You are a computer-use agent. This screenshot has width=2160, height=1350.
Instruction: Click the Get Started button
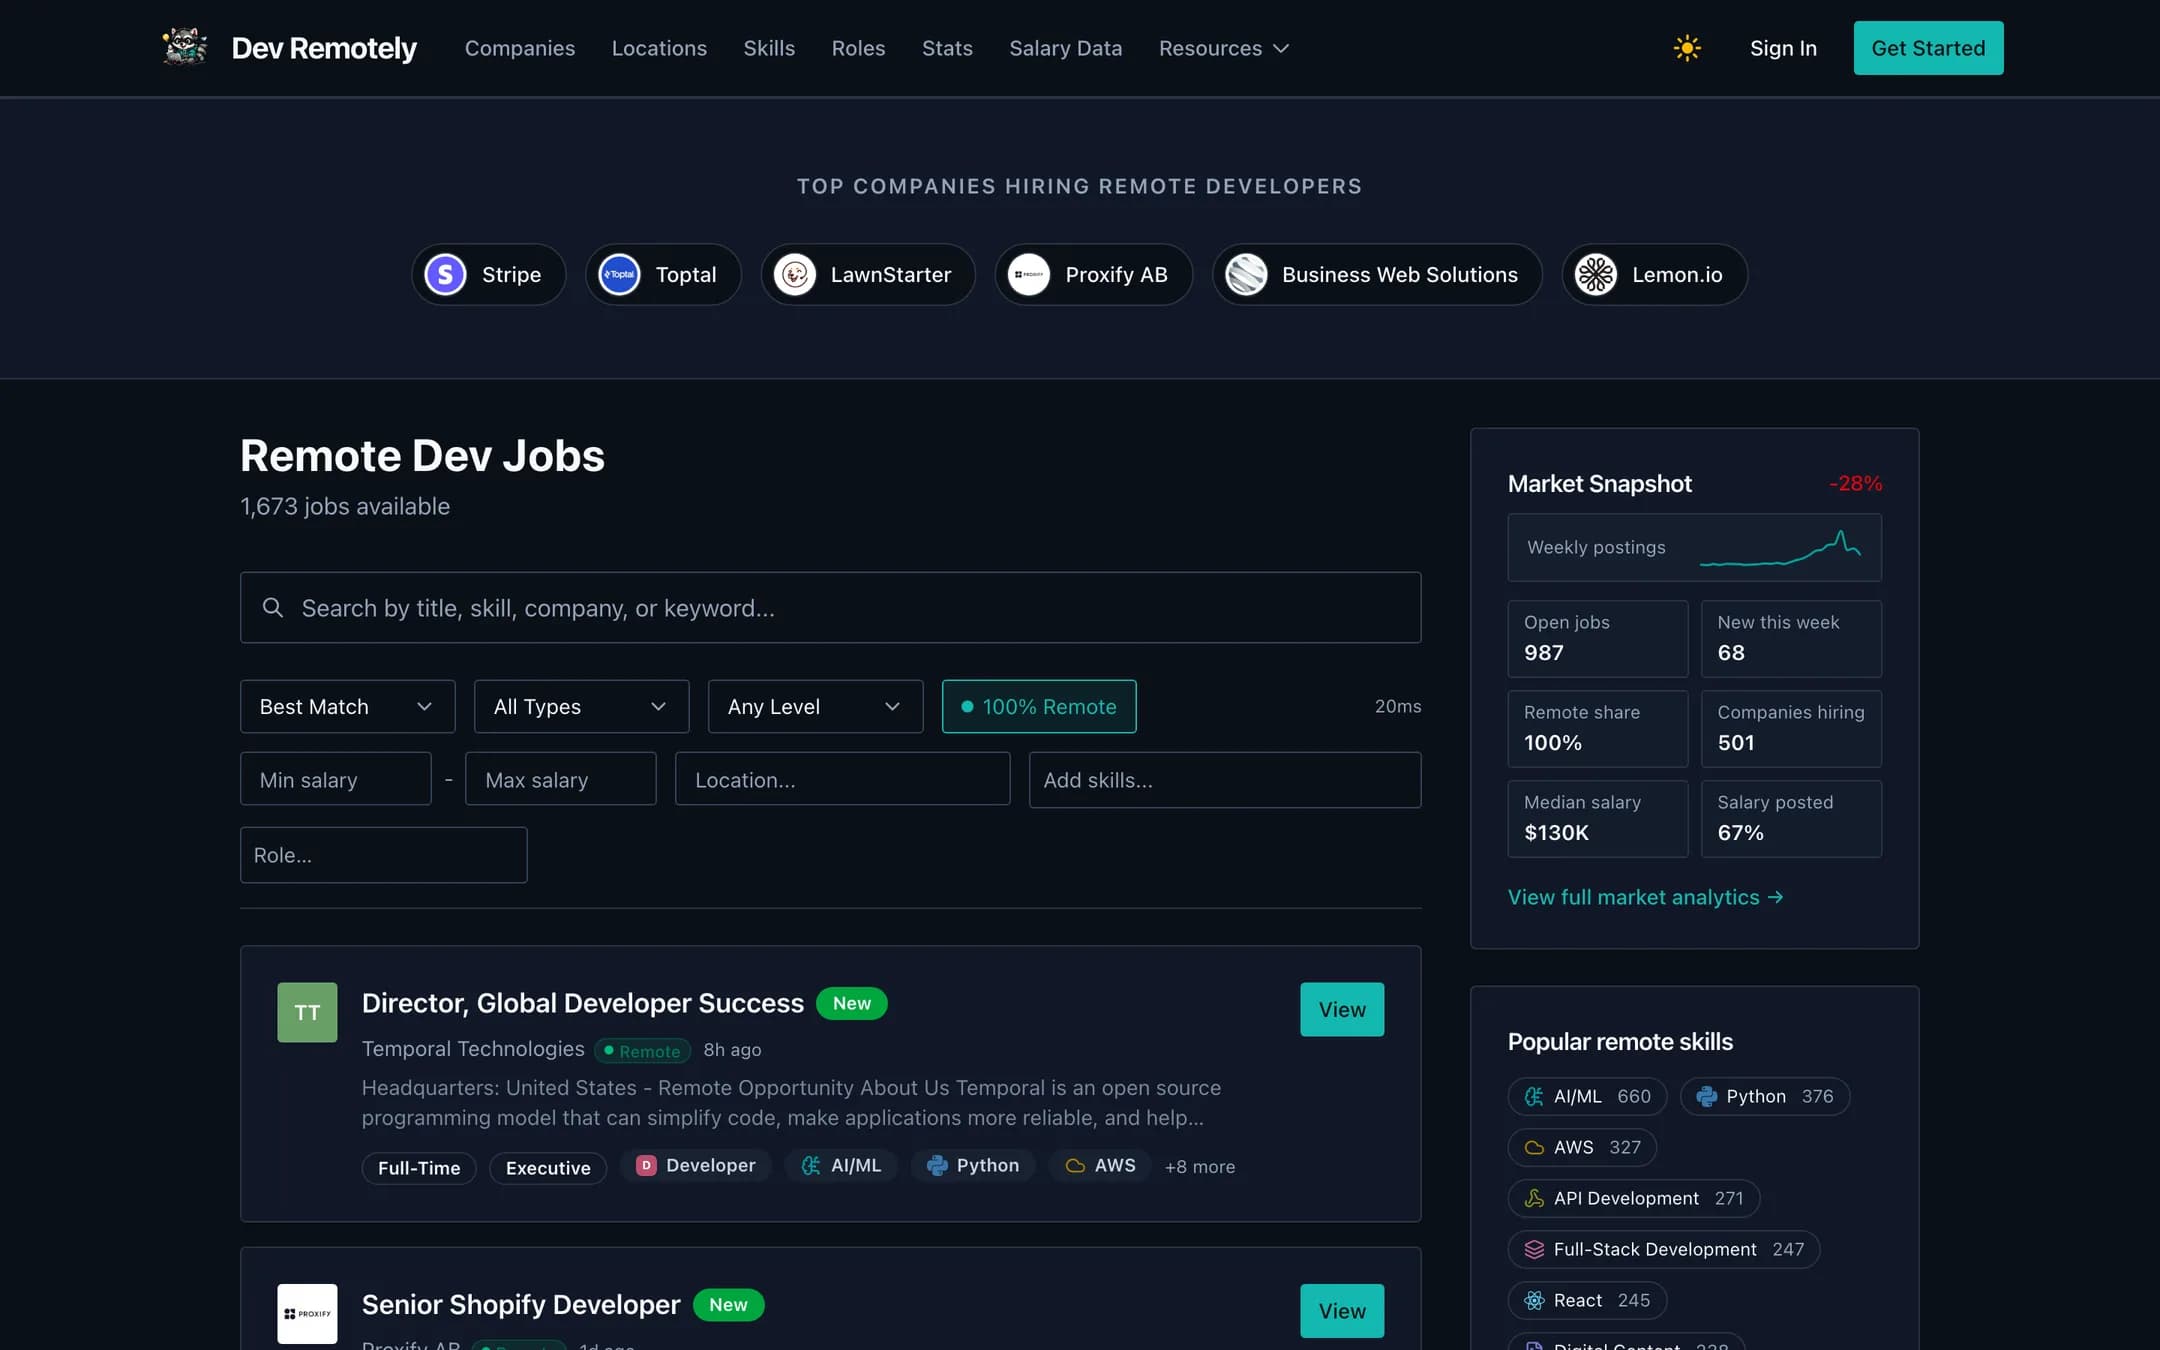click(1927, 48)
